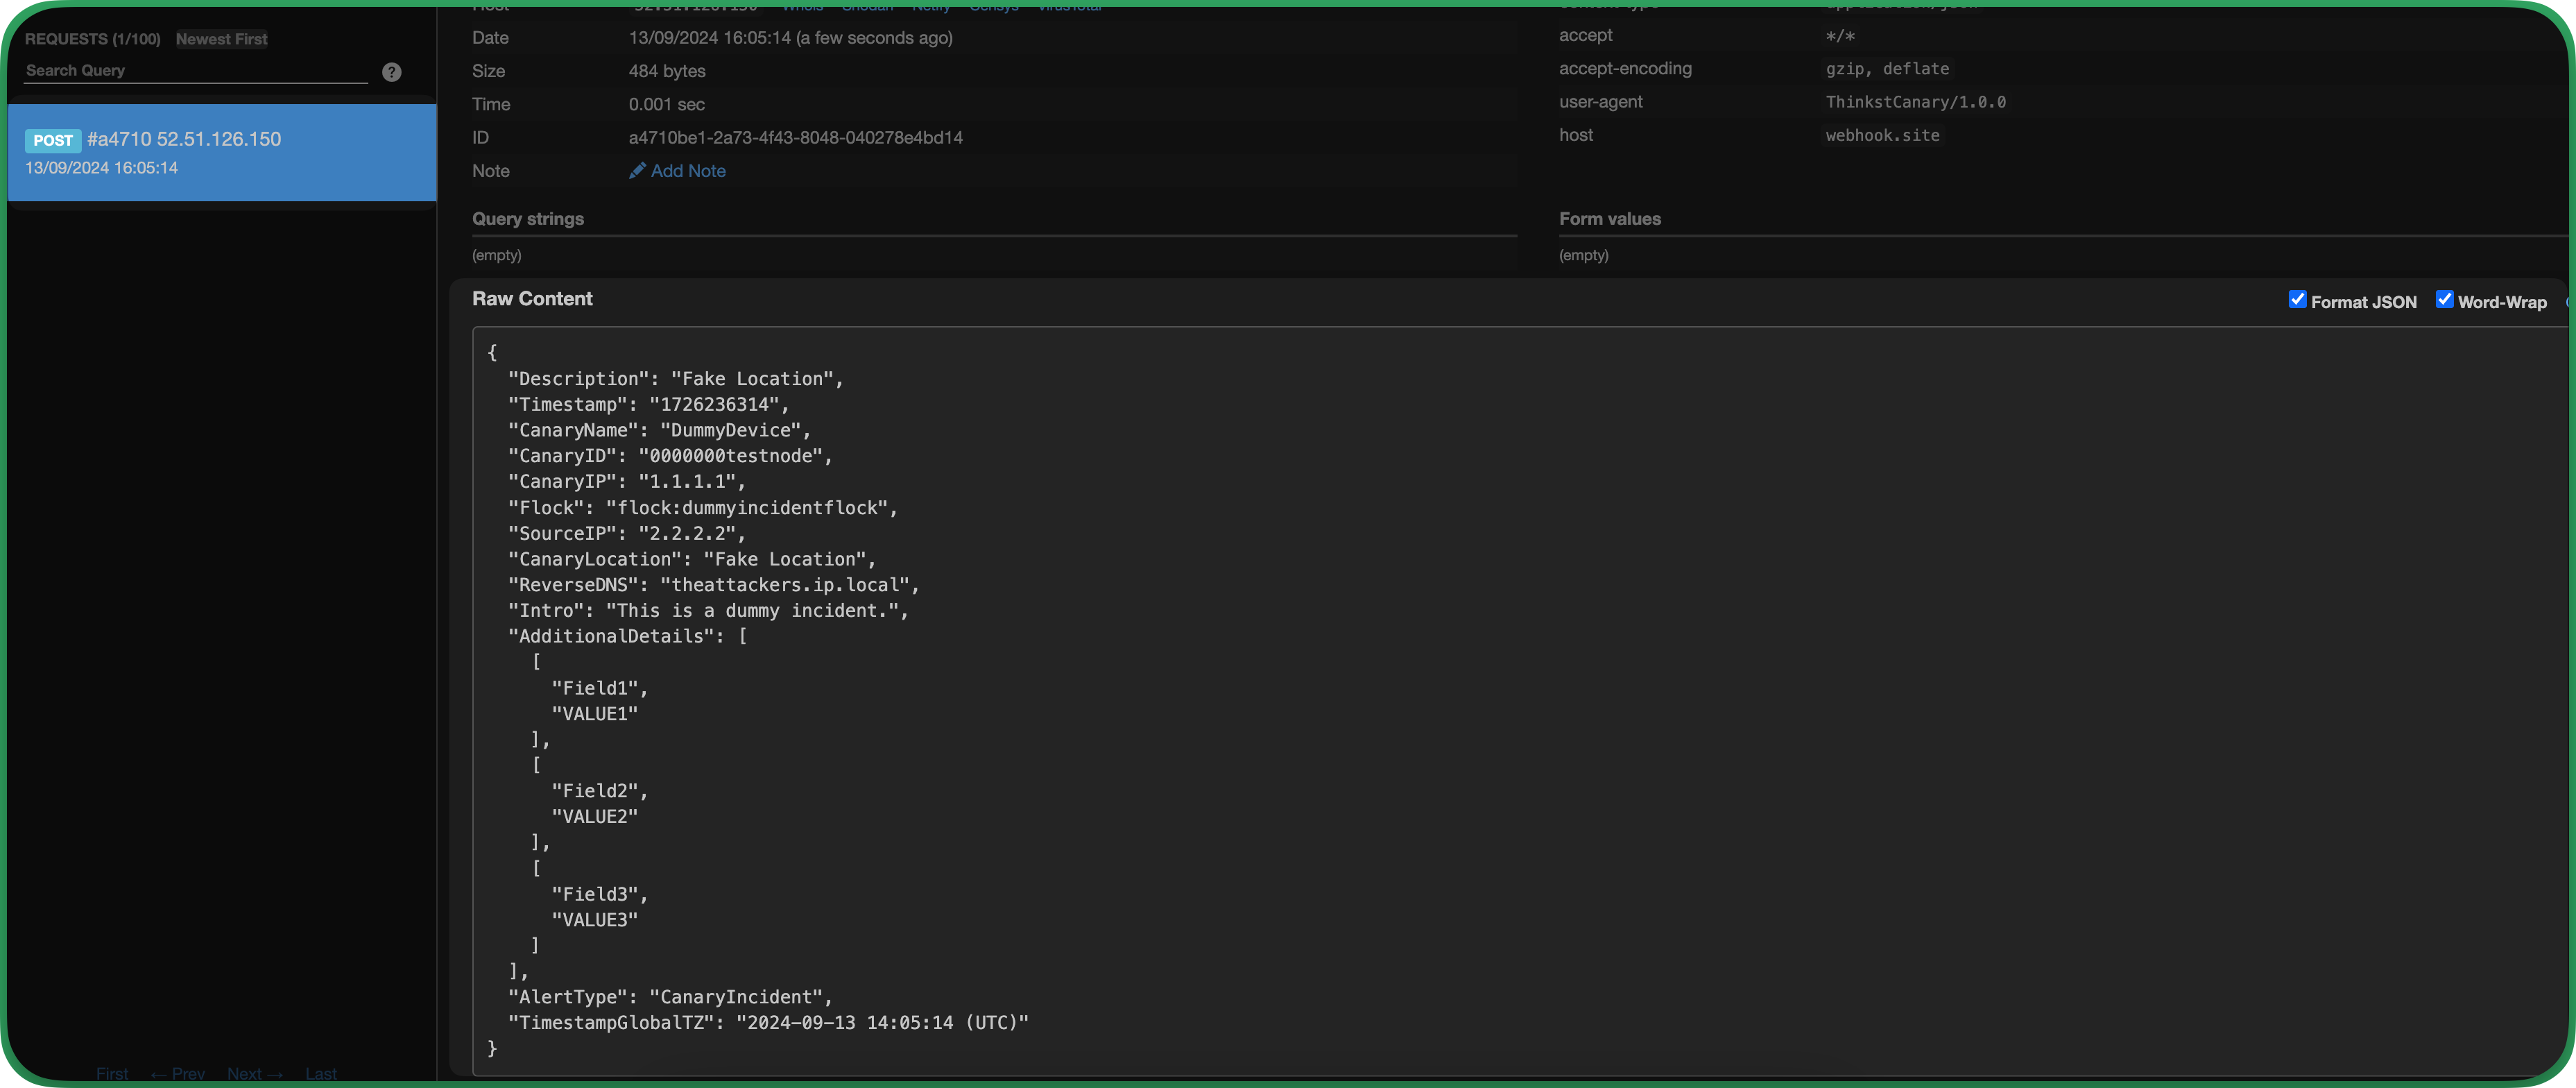This screenshot has height=1088, width=2576.
Task: Click the Add Note pencil icon
Action: [637, 171]
